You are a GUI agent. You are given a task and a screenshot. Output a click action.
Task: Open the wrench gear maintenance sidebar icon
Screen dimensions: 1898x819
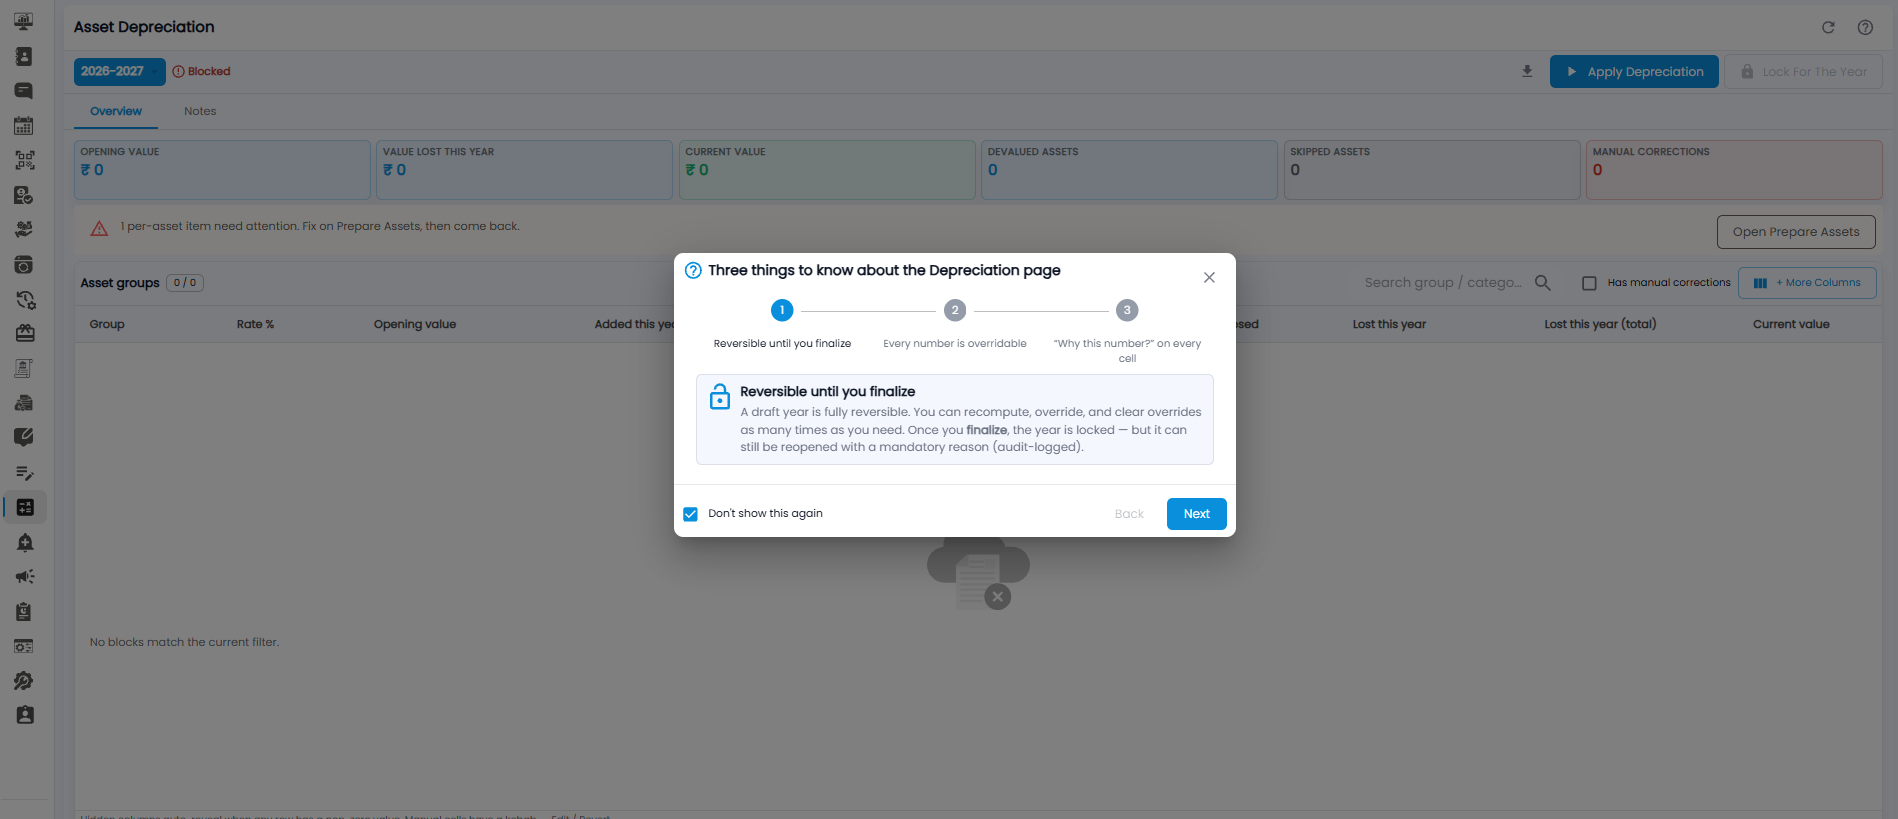(24, 681)
